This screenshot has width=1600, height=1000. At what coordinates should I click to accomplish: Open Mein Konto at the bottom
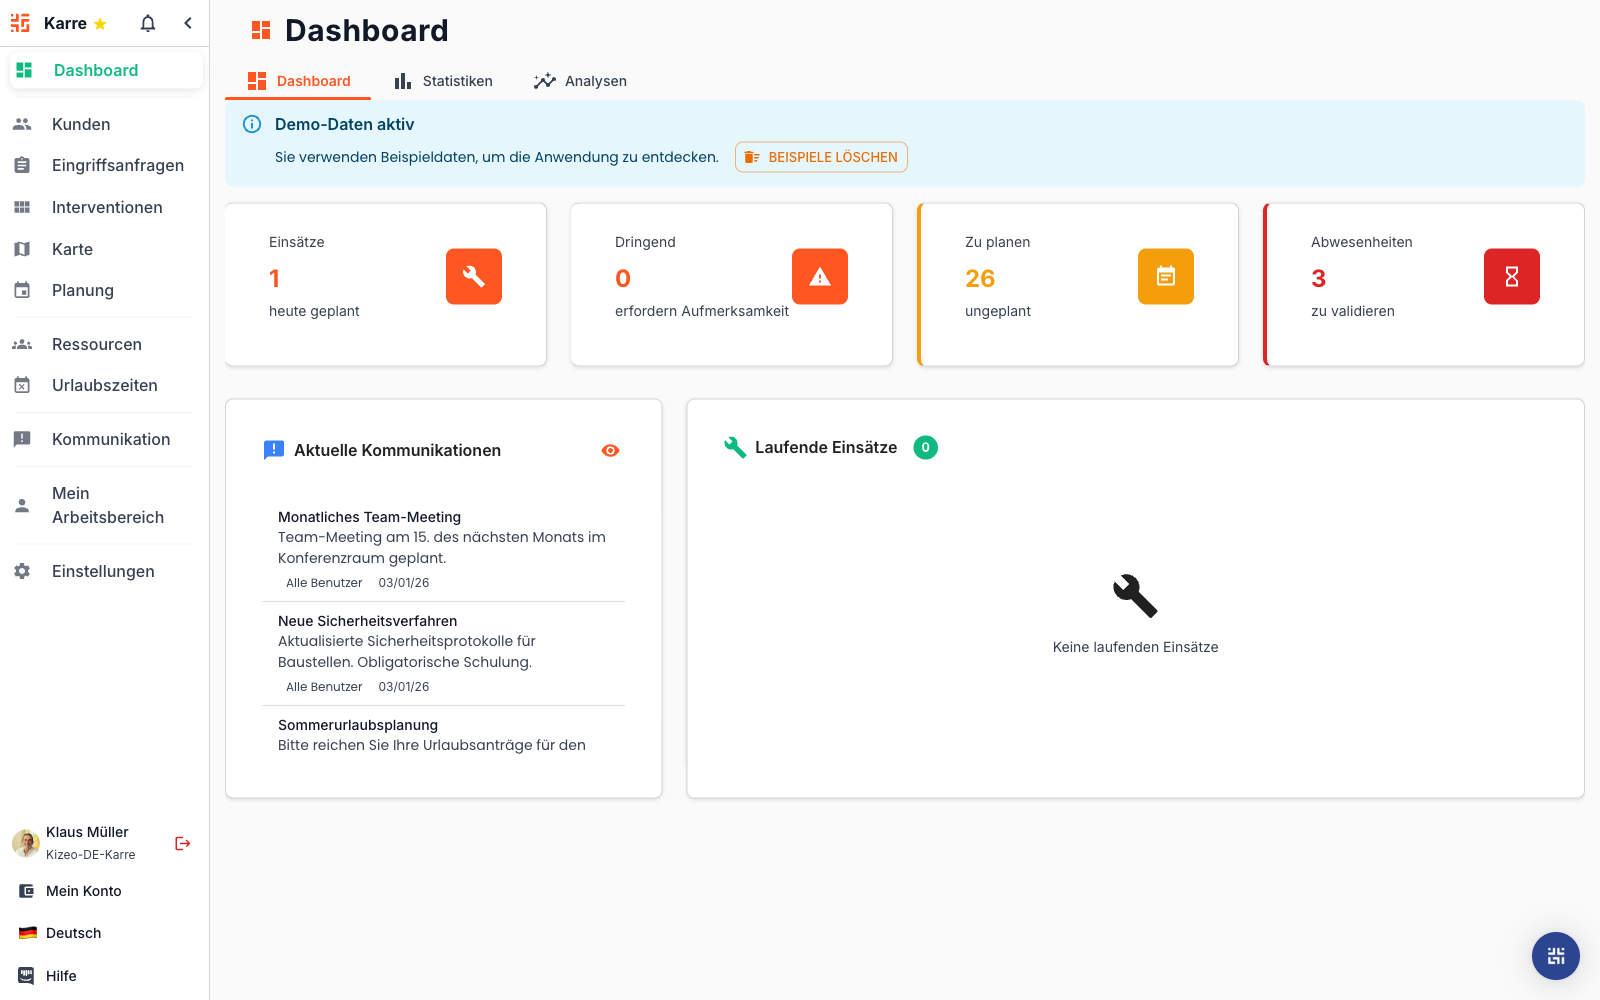[81, 890]
